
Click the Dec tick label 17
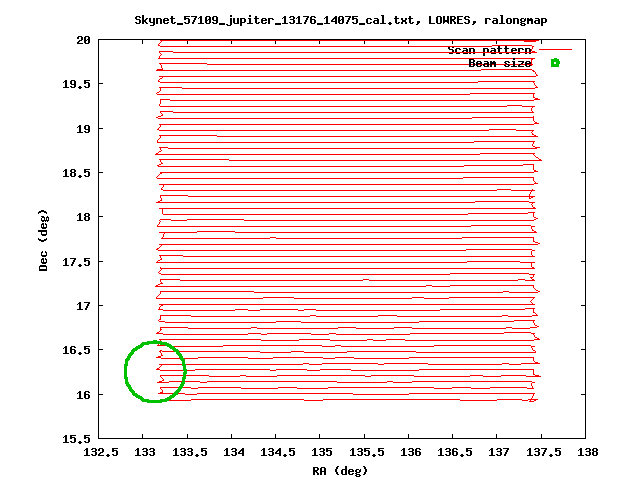coord(83,306)
